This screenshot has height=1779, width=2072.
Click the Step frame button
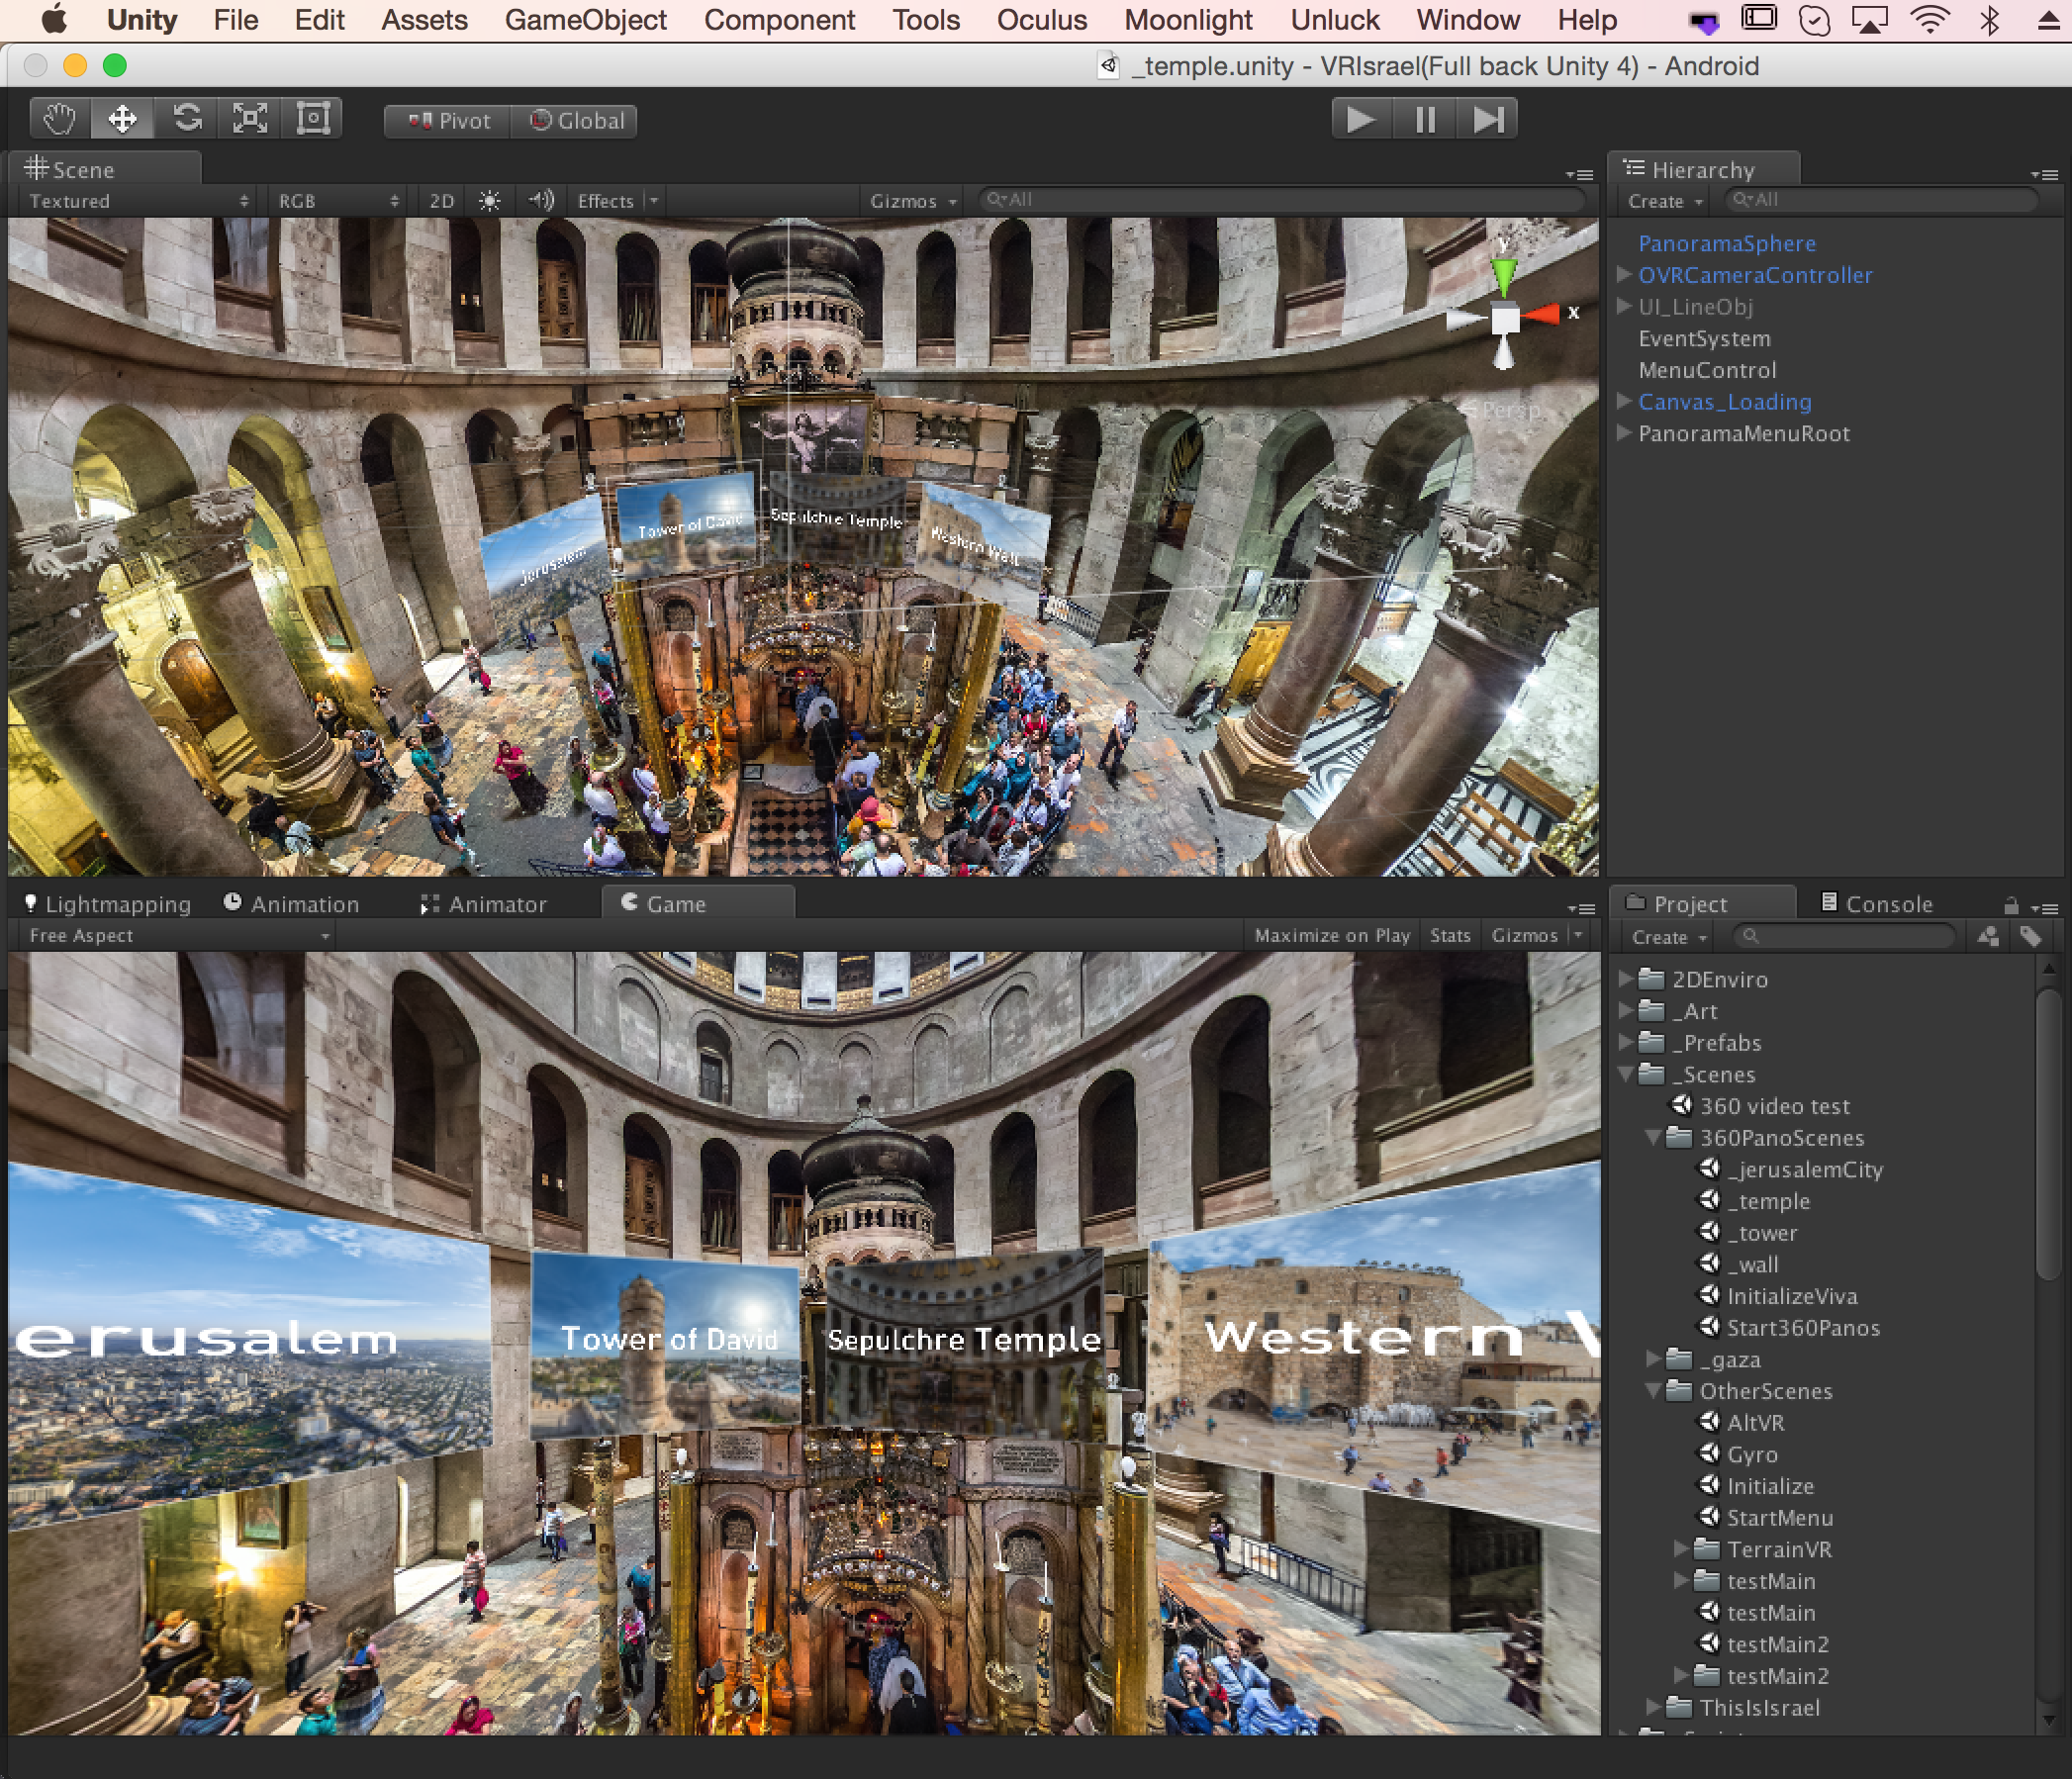(1487, 120)
